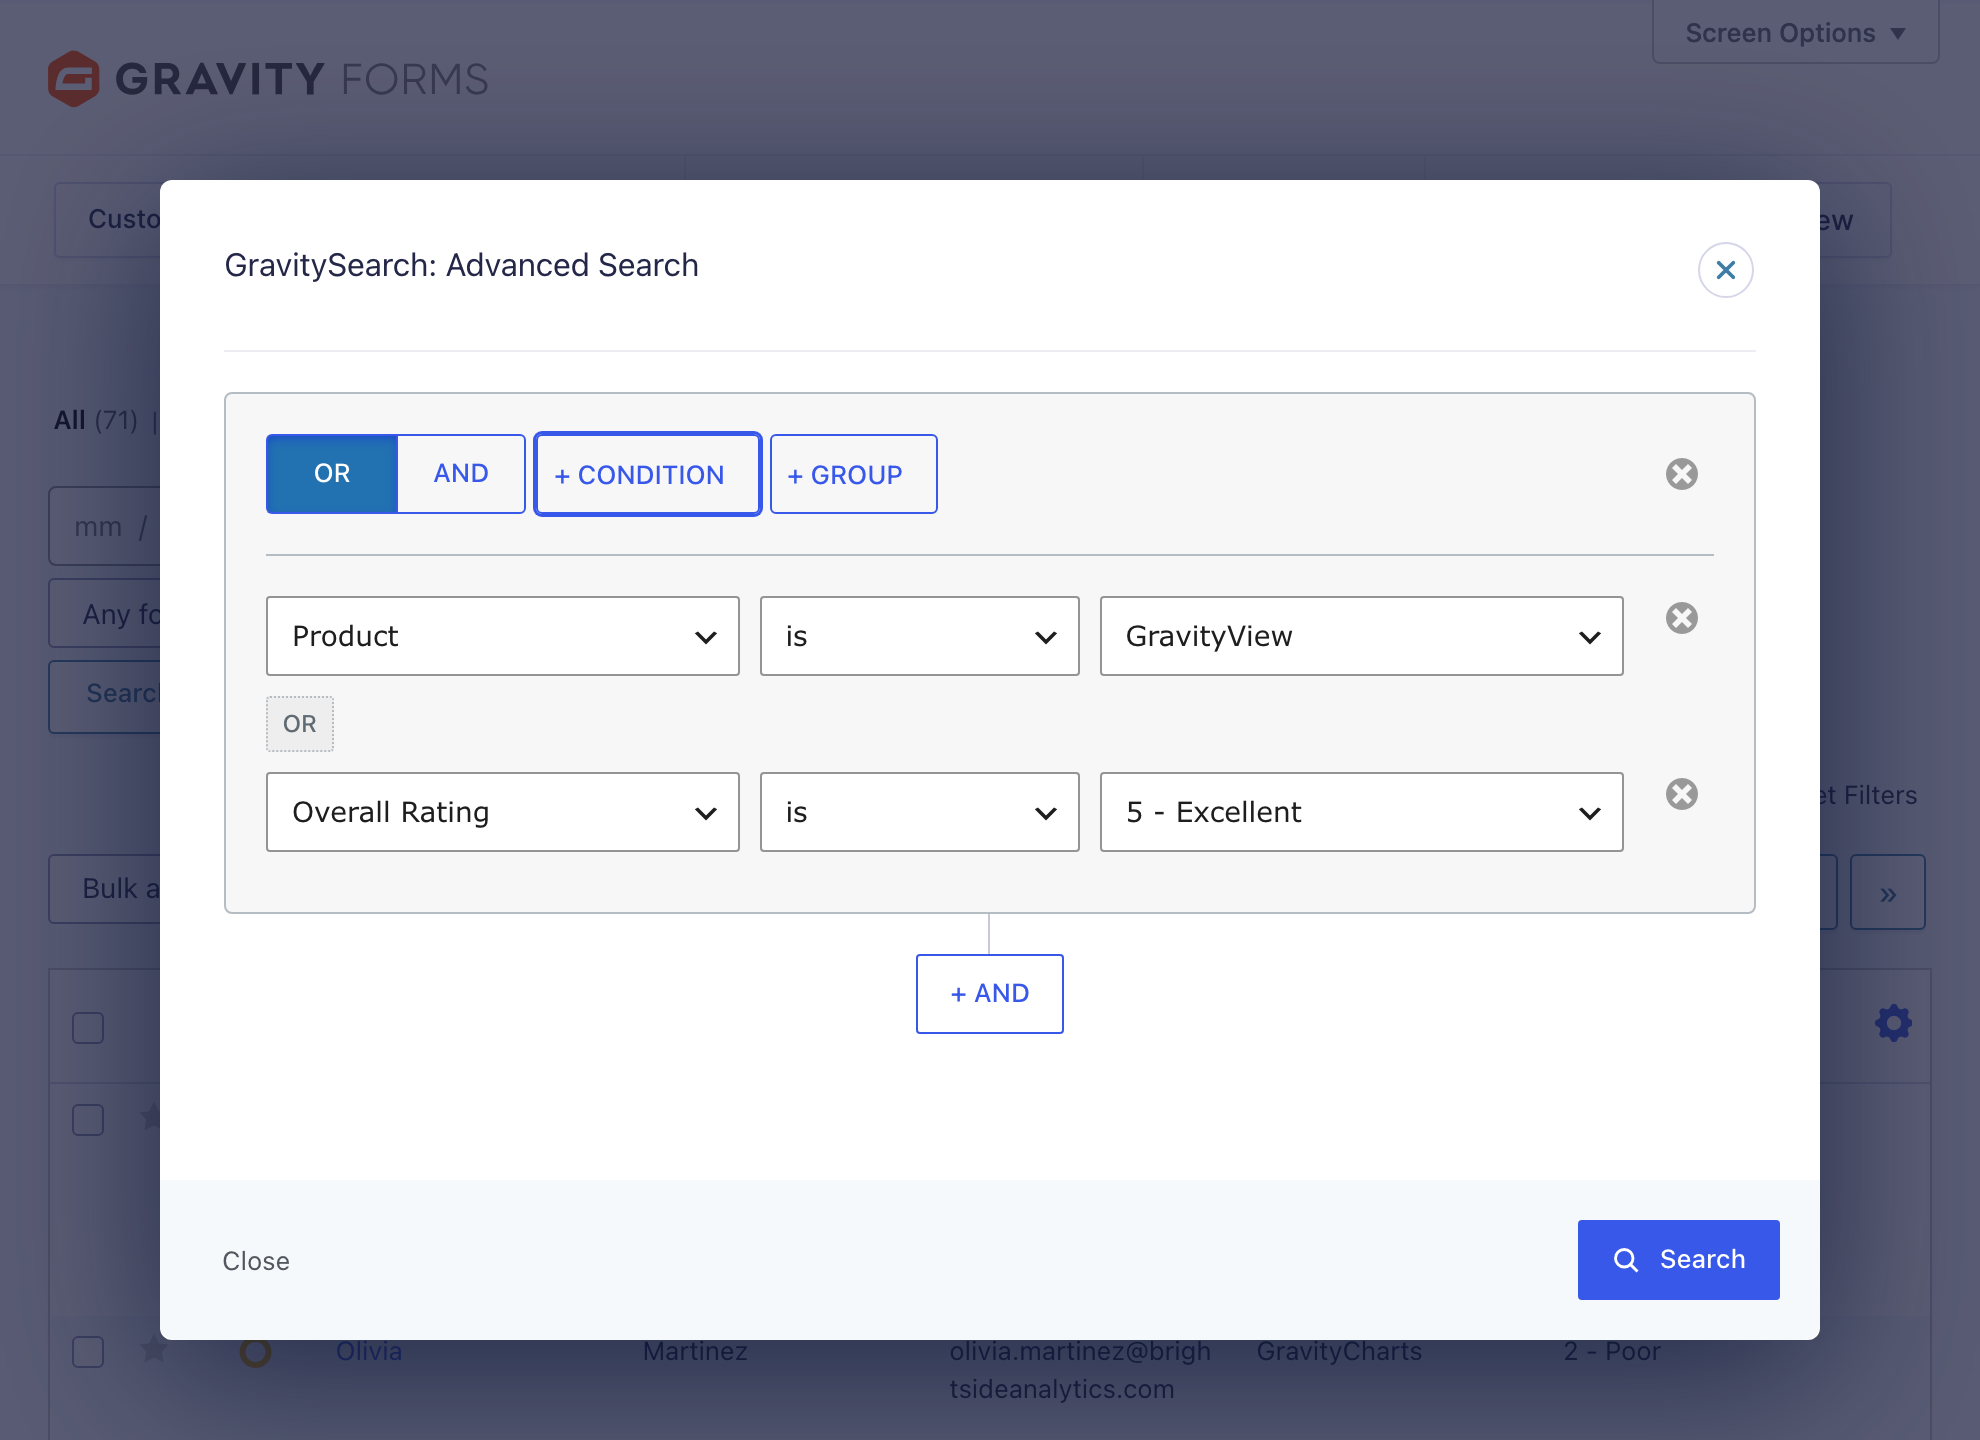The image size is (1980, 1440).
Task: Switch group logic to OR
Action: point(332,474)
